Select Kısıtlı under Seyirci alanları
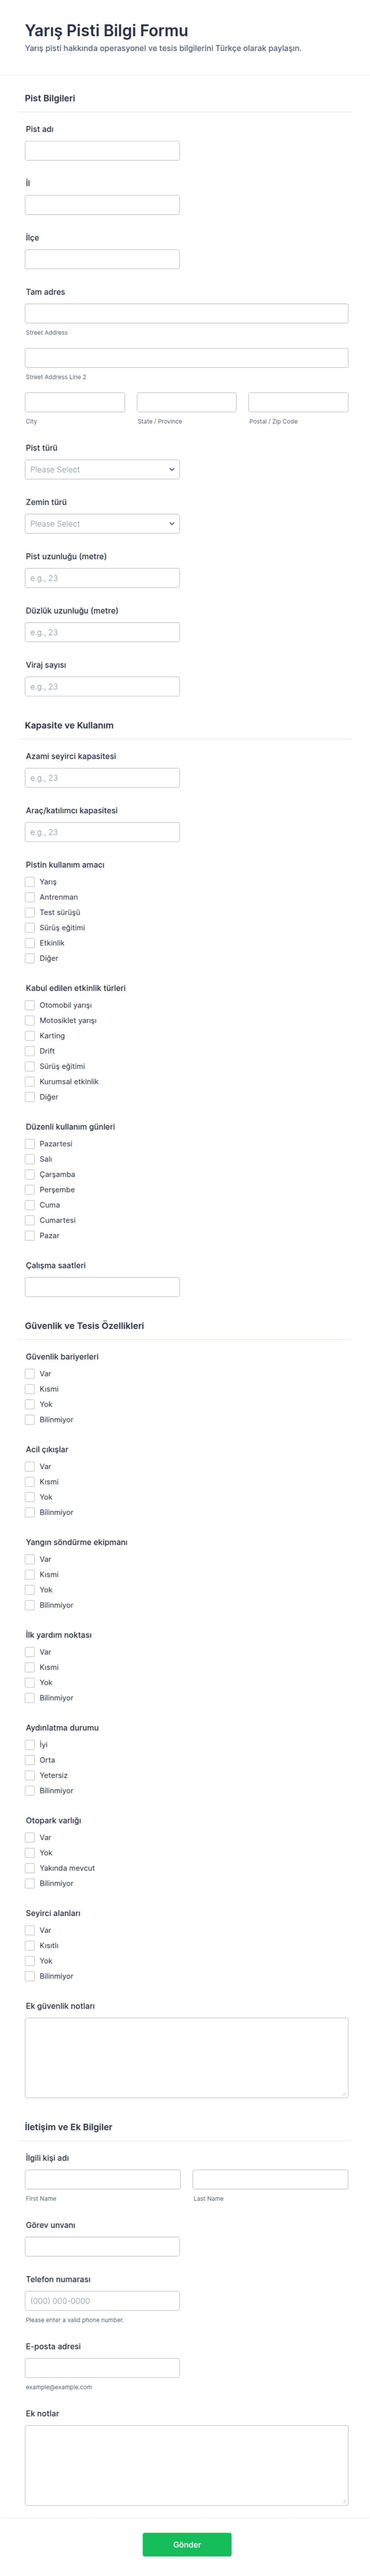 30,1945
